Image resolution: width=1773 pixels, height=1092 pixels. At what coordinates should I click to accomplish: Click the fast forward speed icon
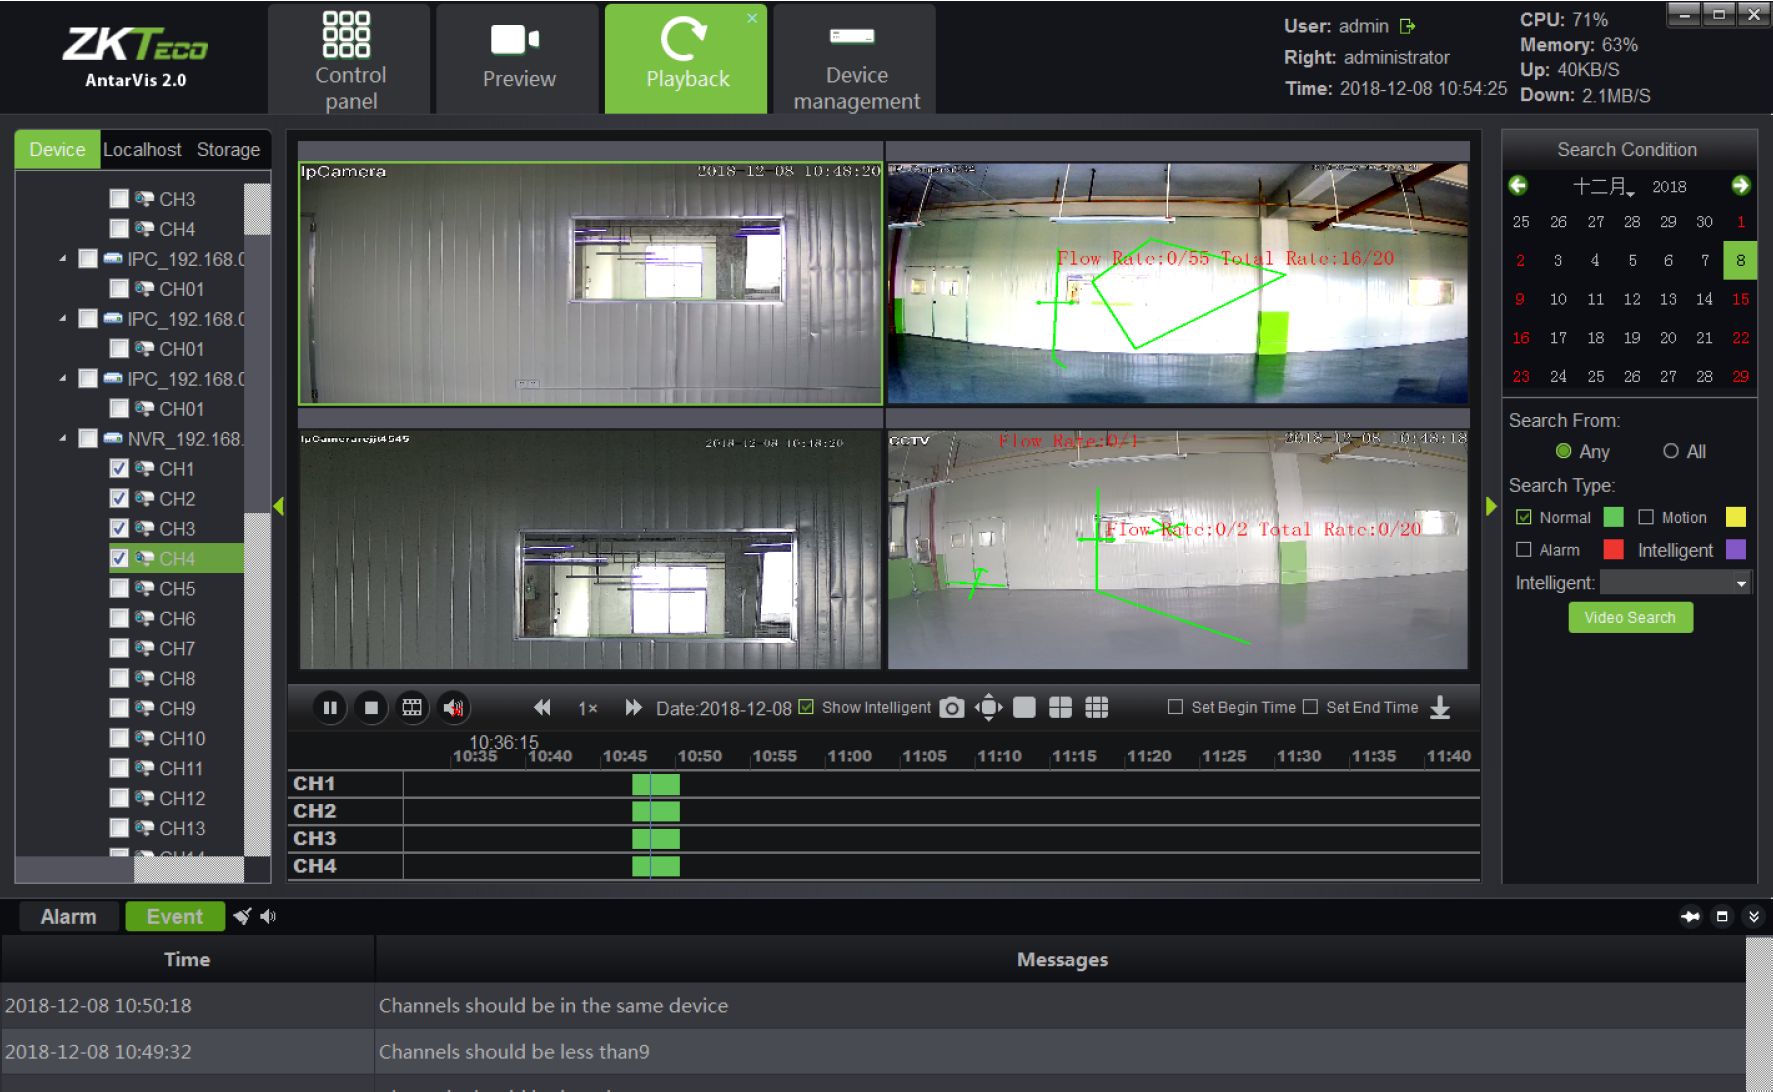632,708
